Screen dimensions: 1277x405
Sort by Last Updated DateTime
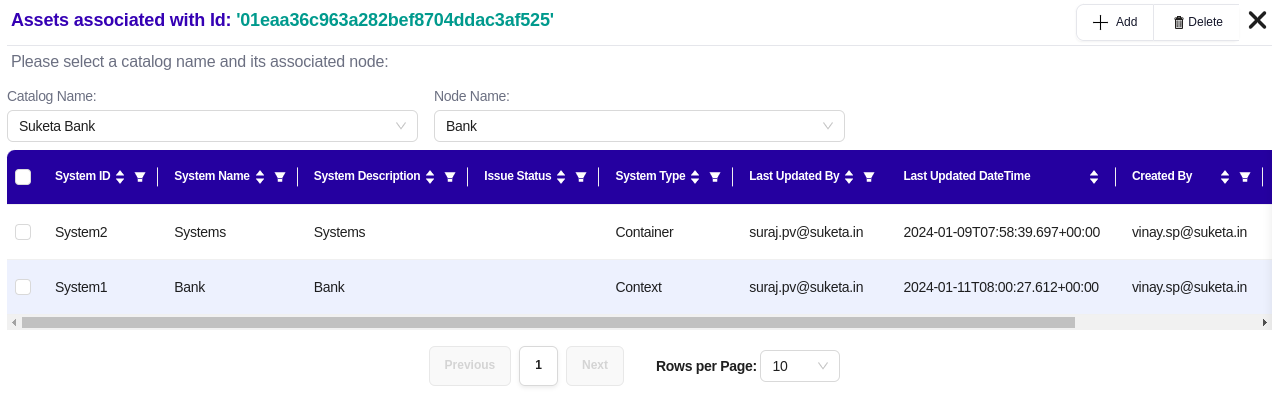pyautogui.click(x=1094, y=177)
